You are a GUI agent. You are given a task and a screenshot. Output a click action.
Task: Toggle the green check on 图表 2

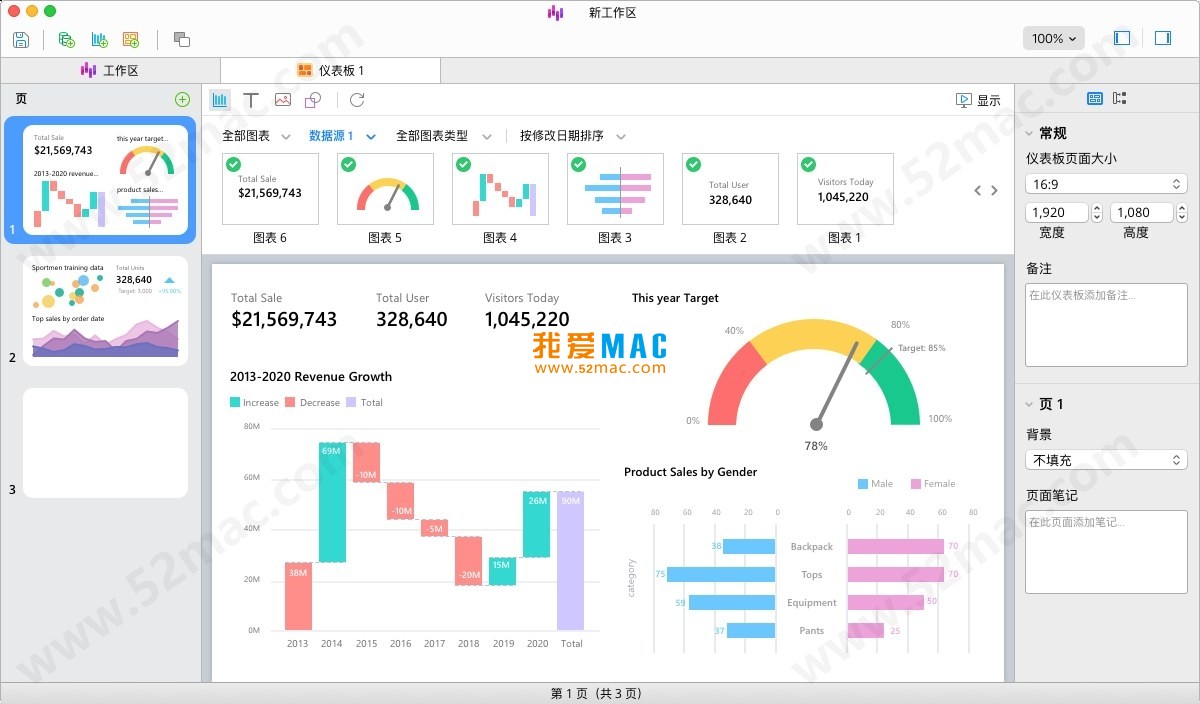click(x=694, y=164)
